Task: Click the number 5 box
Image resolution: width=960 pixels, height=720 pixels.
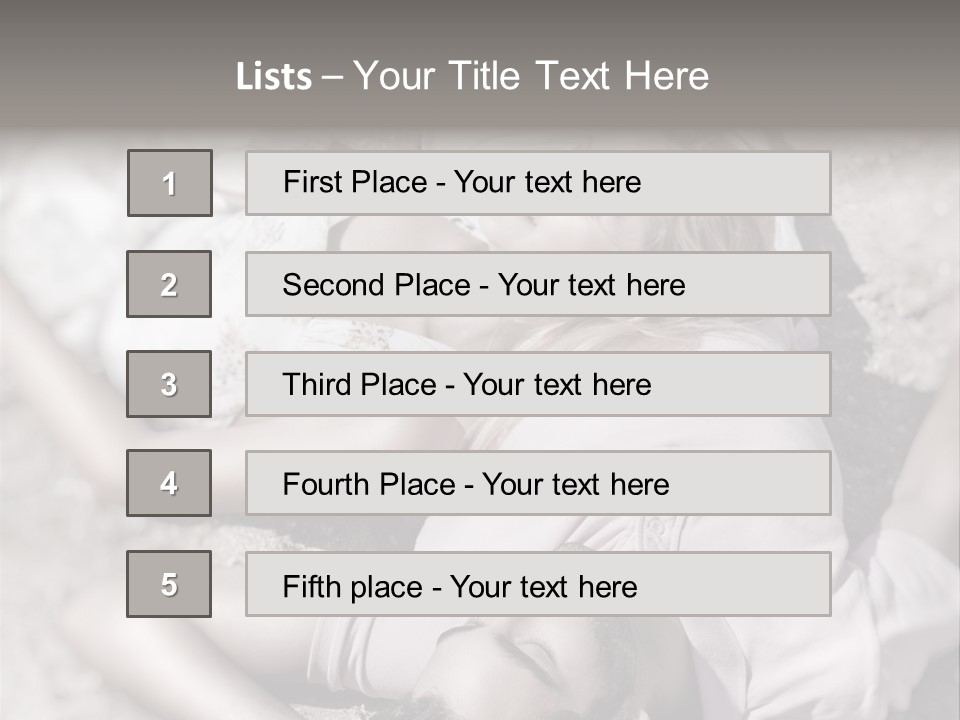Action: point(169,584)
